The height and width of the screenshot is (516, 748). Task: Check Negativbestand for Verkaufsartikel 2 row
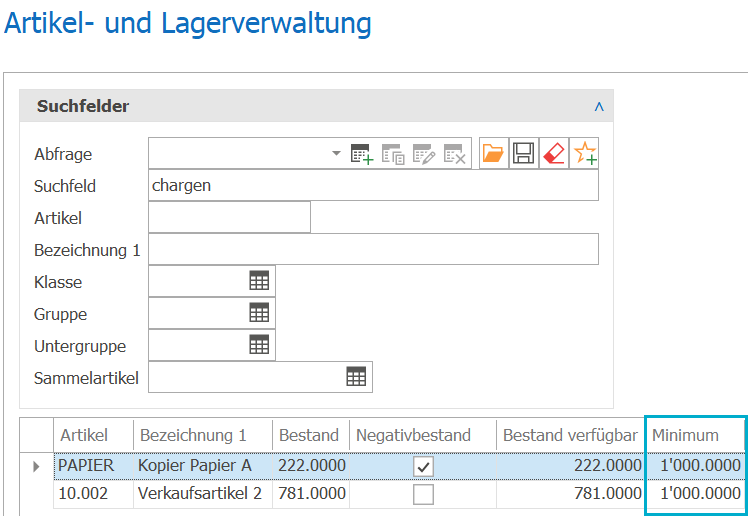(x=423, y=494)
